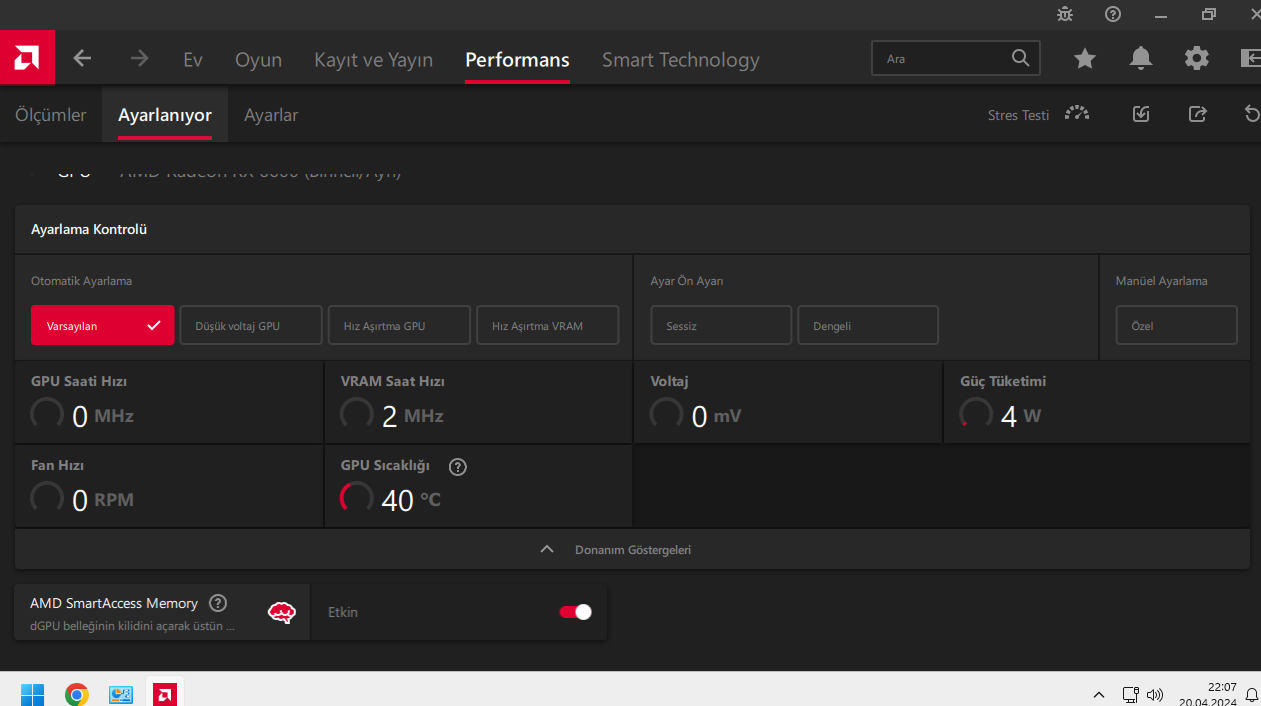Image resolution: width=1261 pixels, height=706 pixels.
Task: Open the Performans tab
Action: (x=517, y=59)
